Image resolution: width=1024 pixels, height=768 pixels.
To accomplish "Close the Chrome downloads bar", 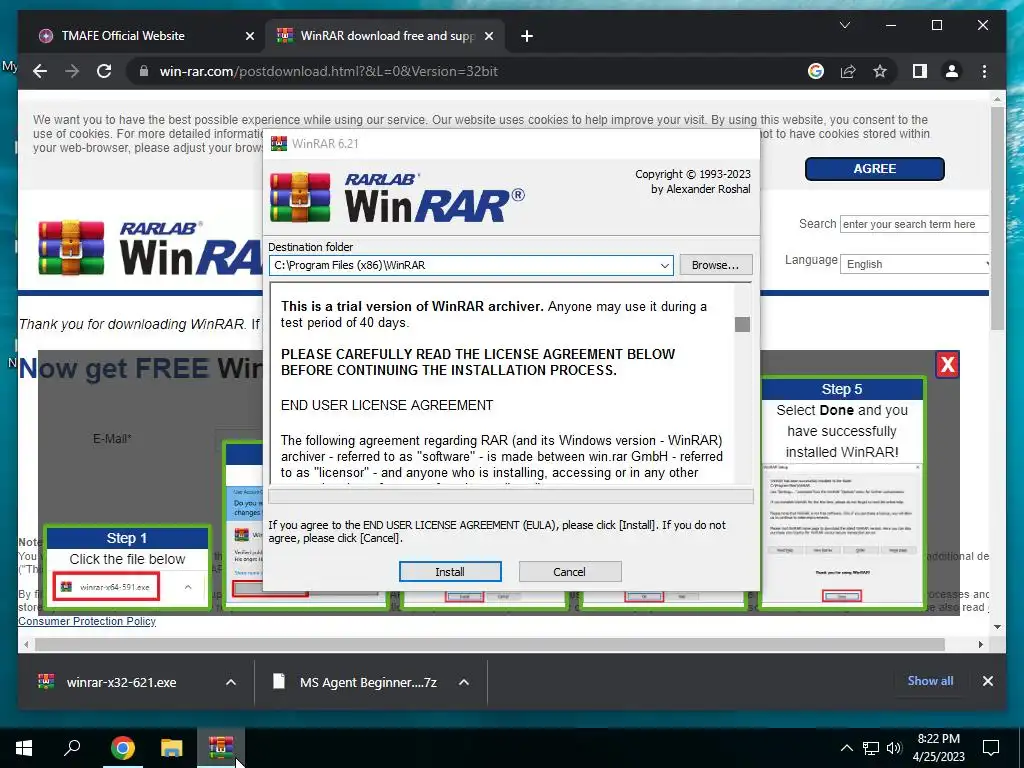I will coord(987,681).
